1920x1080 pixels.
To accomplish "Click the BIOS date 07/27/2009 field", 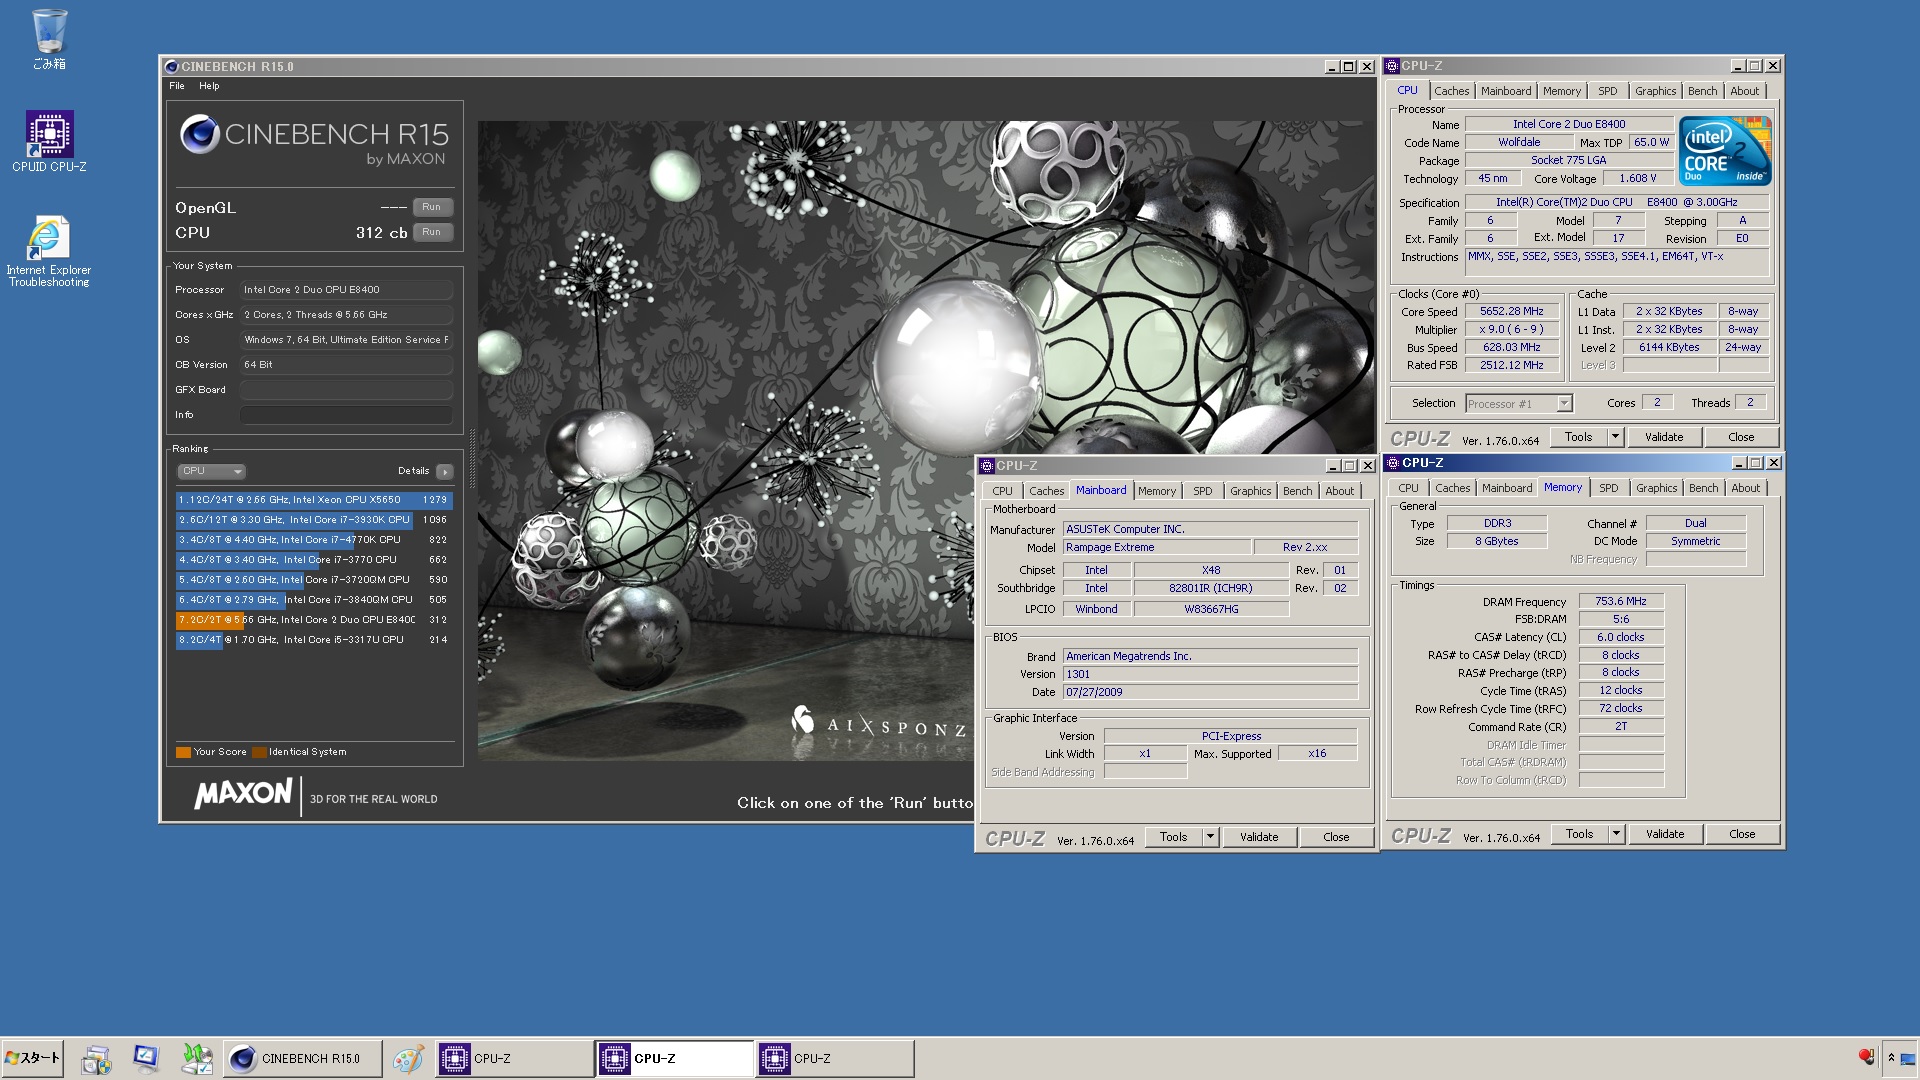I will point(1210,692).
